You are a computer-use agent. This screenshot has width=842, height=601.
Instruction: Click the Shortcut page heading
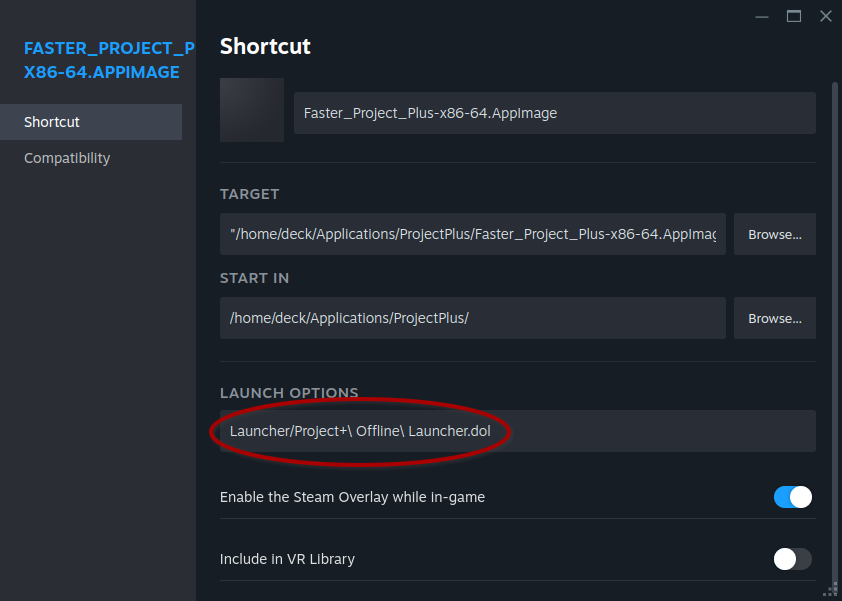[x=265, y=47]
